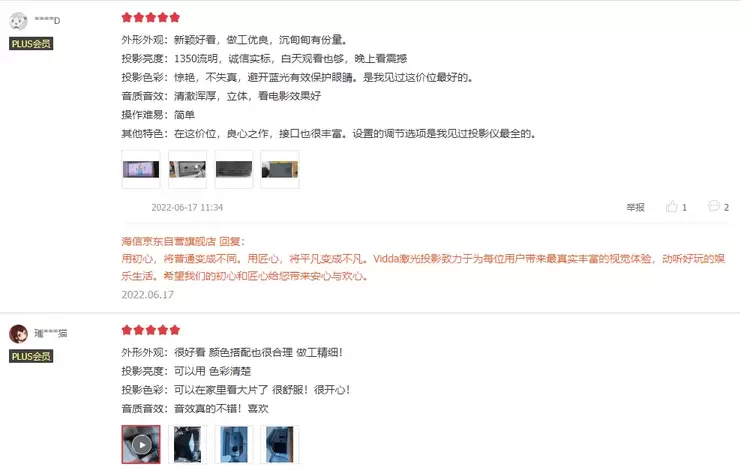
Task: Click the first reviewer's username ending in D
Action: click(47, 20)
